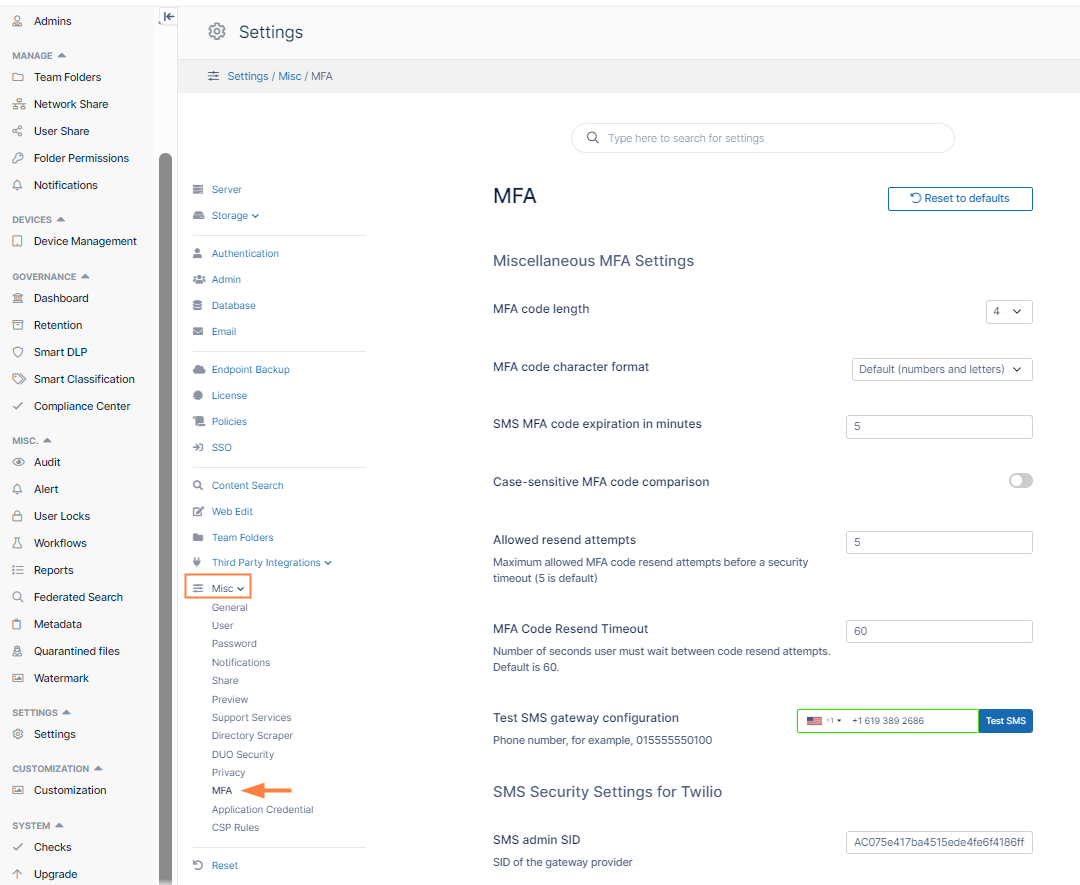Image resolution: width=1080 pixels, height=885 pixels.
Task: Expand the Storage settings section
Action: point(235,216)
